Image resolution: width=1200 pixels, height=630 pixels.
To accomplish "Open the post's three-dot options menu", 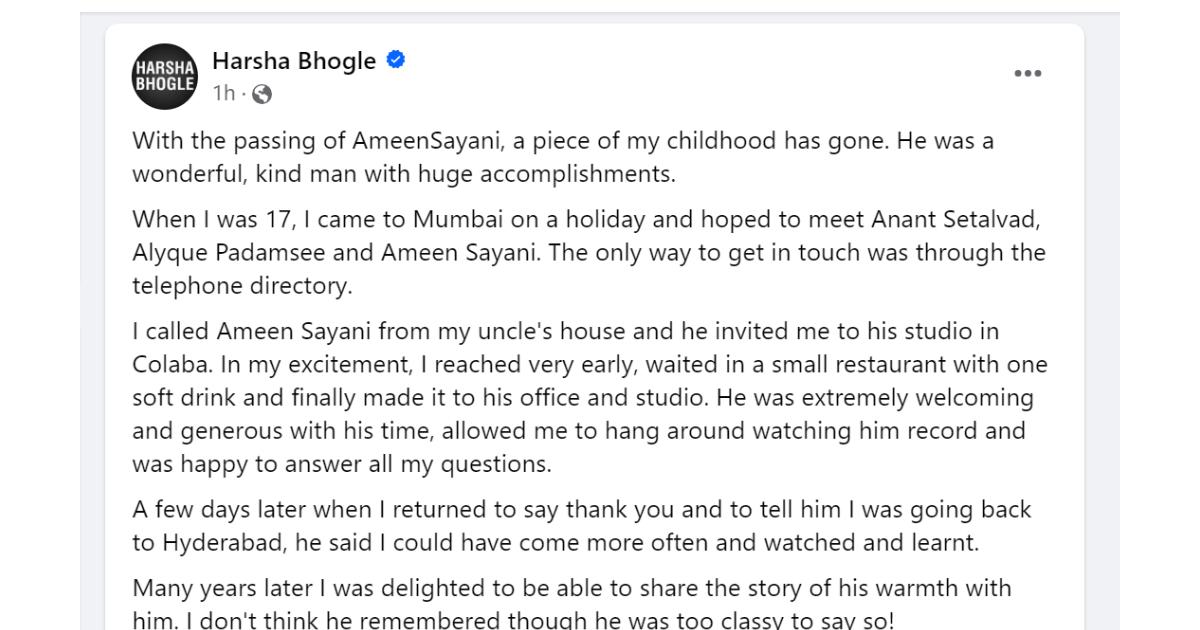I will (1028, 74).
